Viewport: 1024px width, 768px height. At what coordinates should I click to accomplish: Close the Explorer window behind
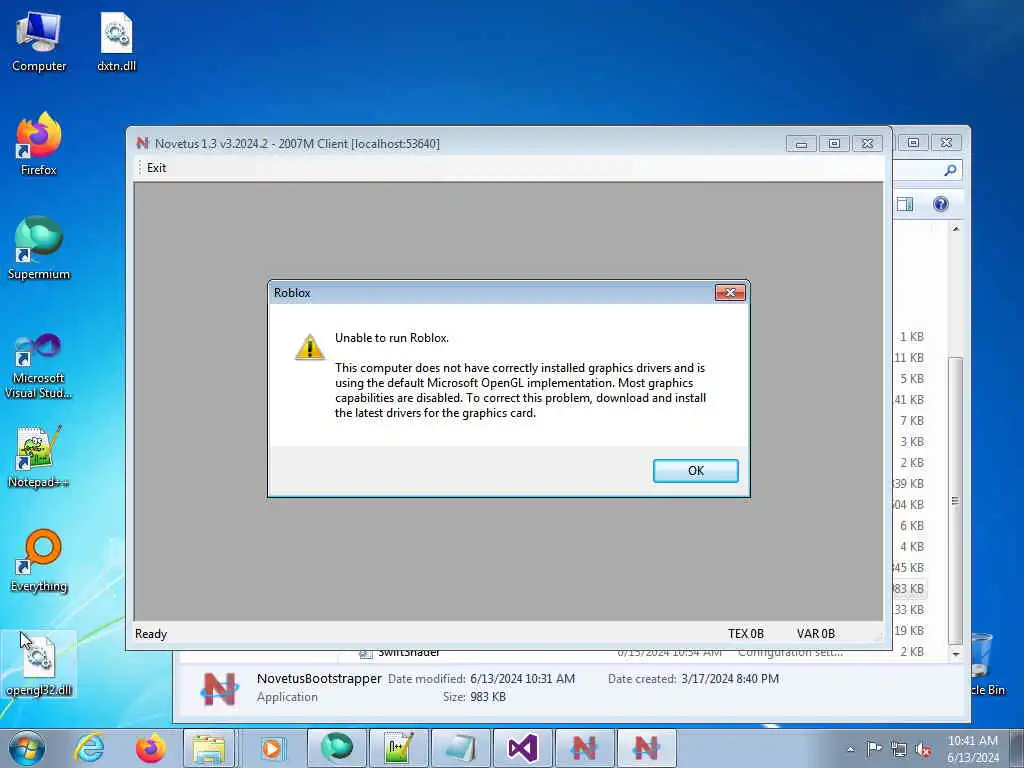click(x=946, y=142)
